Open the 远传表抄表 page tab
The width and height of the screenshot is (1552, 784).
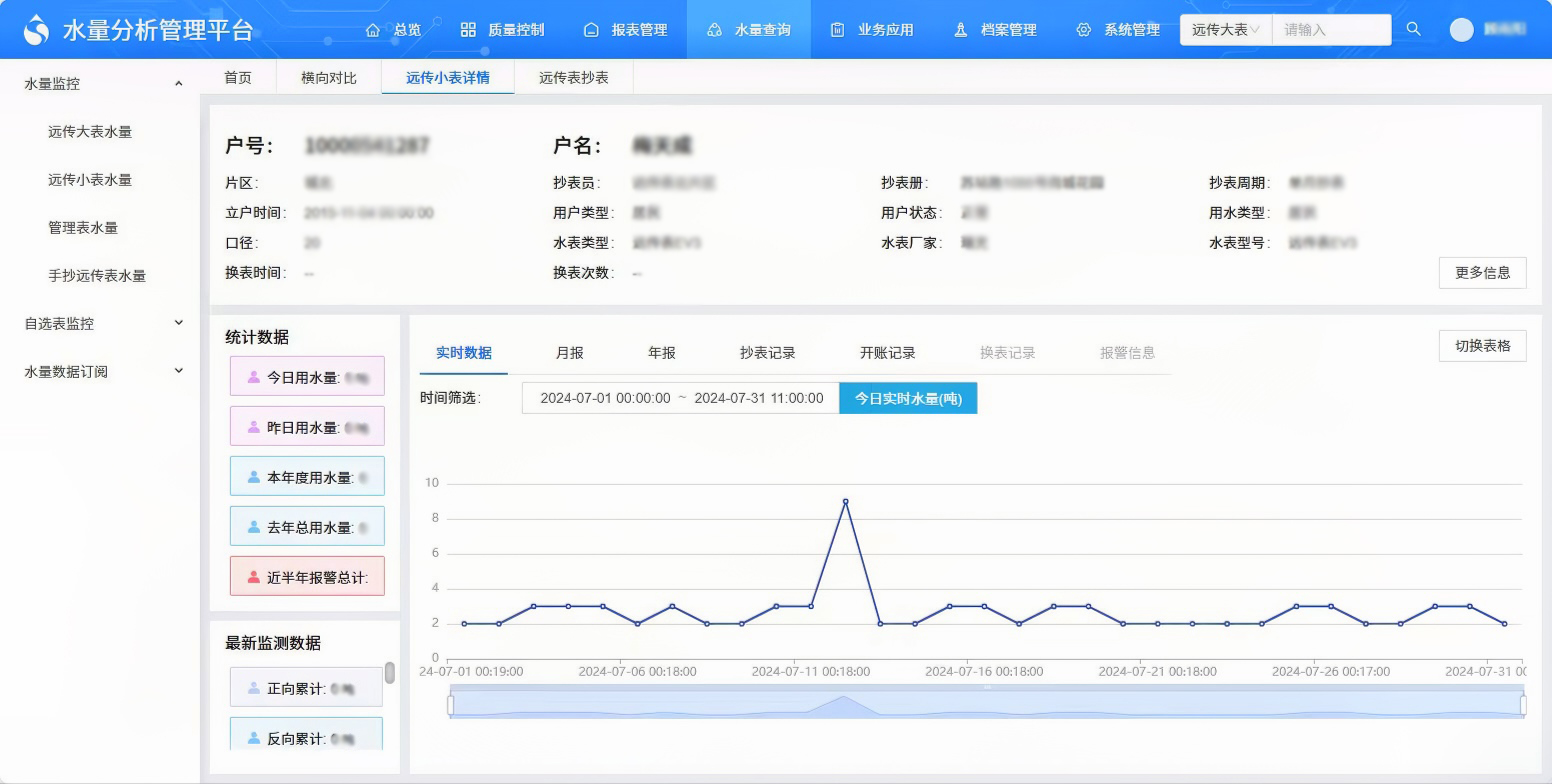(x=573, y=77)
